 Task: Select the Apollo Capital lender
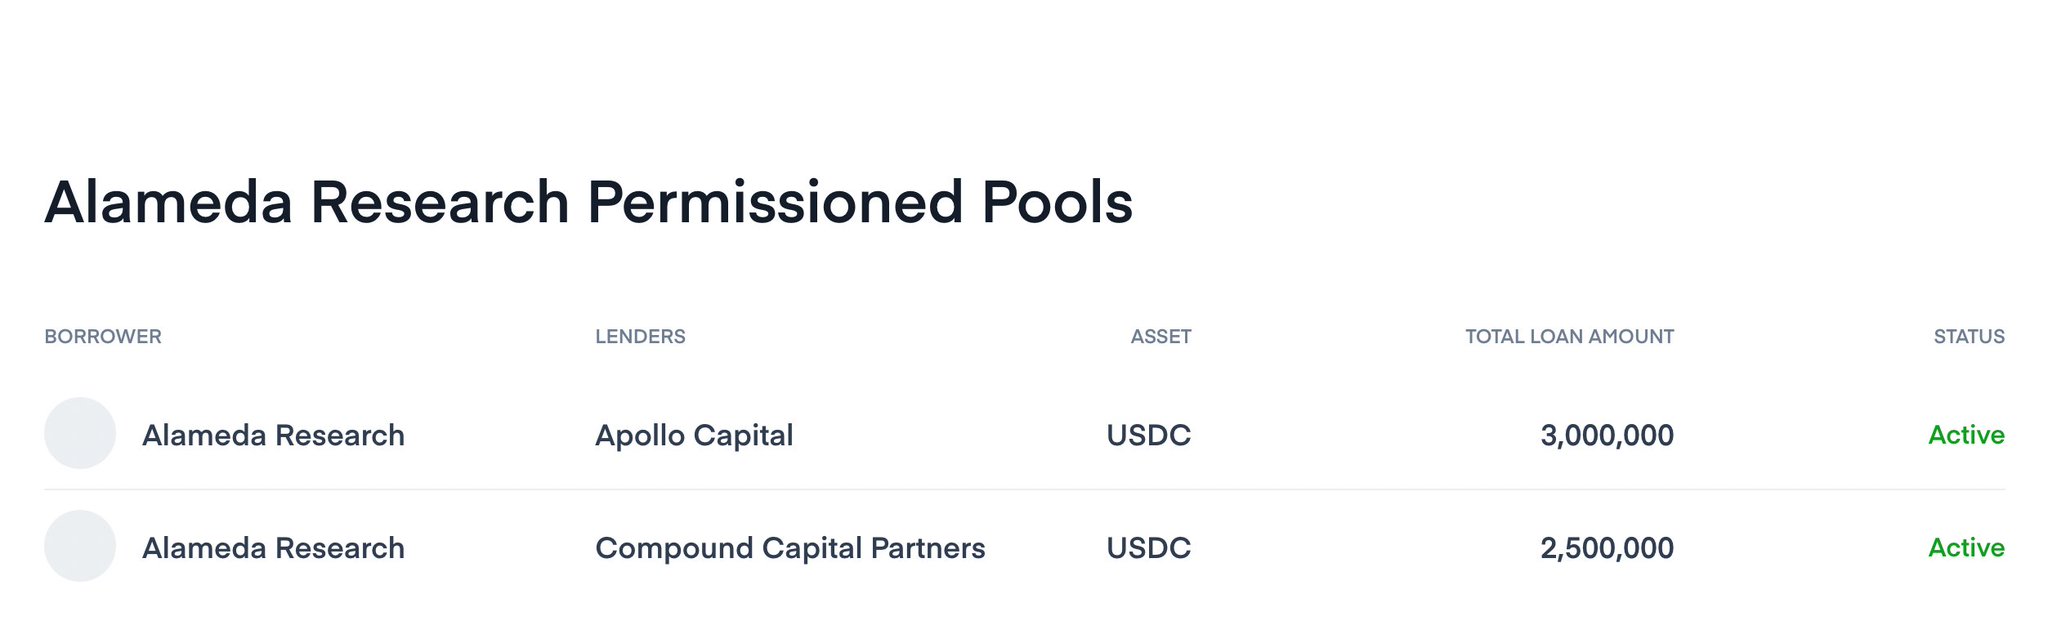click(694, 435)
